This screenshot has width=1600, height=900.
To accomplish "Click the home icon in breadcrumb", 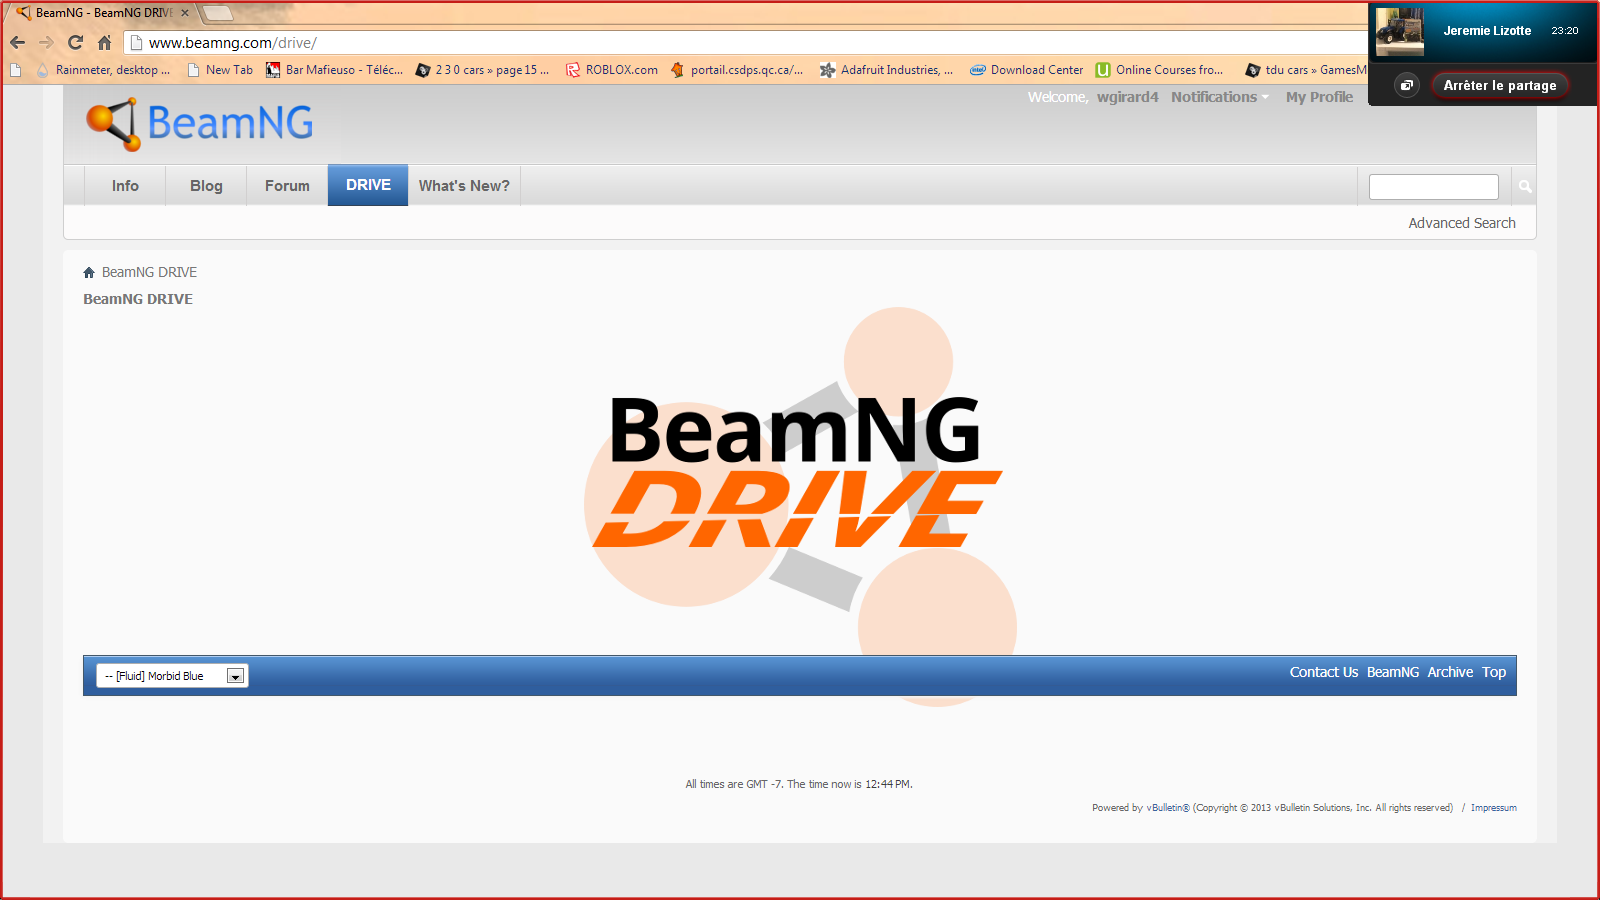I will (x=89, y=272).
